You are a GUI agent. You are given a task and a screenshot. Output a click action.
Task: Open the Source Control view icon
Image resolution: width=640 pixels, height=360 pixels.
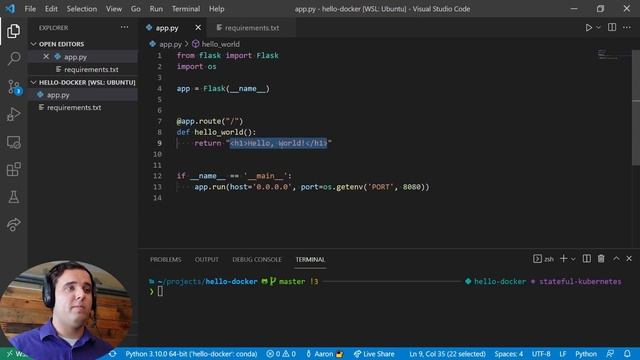click(14, 87)
